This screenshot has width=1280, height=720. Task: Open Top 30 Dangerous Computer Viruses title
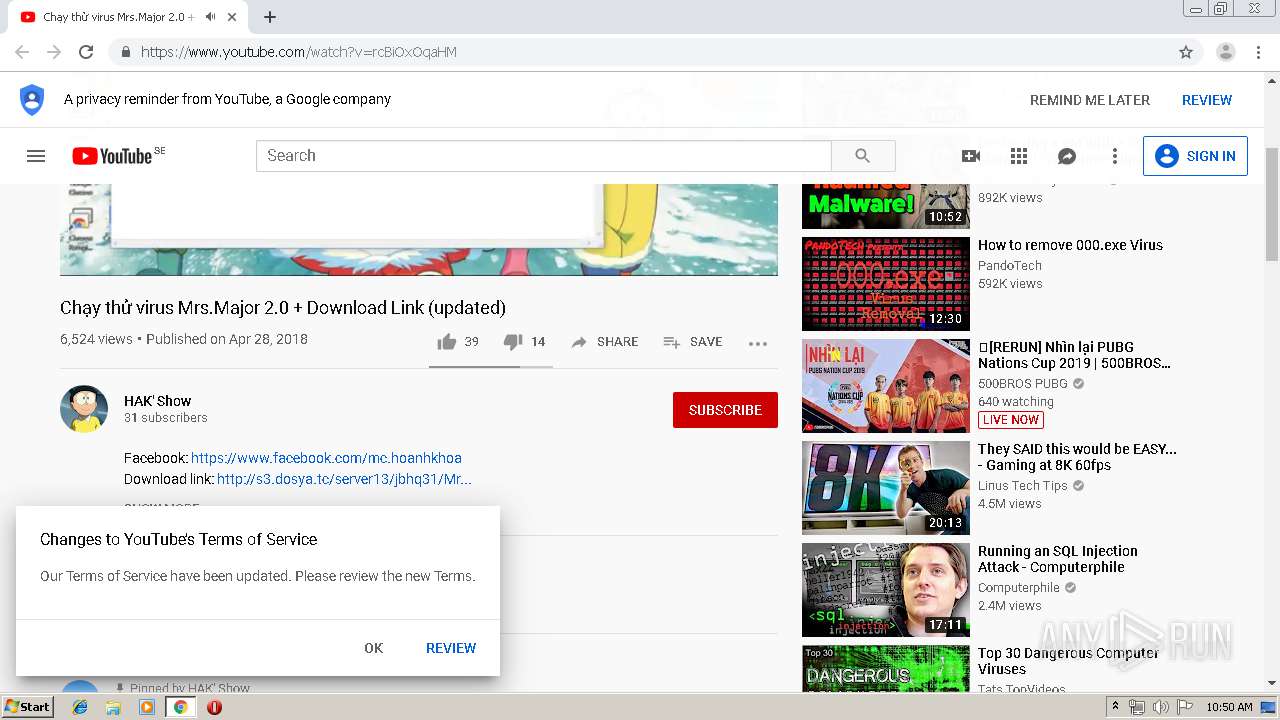click(1068, 661)
